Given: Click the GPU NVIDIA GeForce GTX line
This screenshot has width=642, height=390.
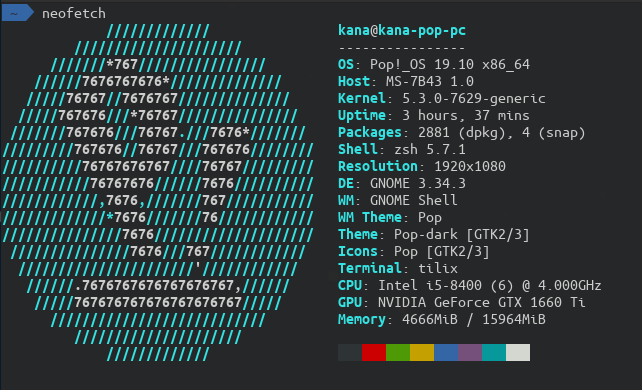Looking at the screenshot, I should coord(462,302).
